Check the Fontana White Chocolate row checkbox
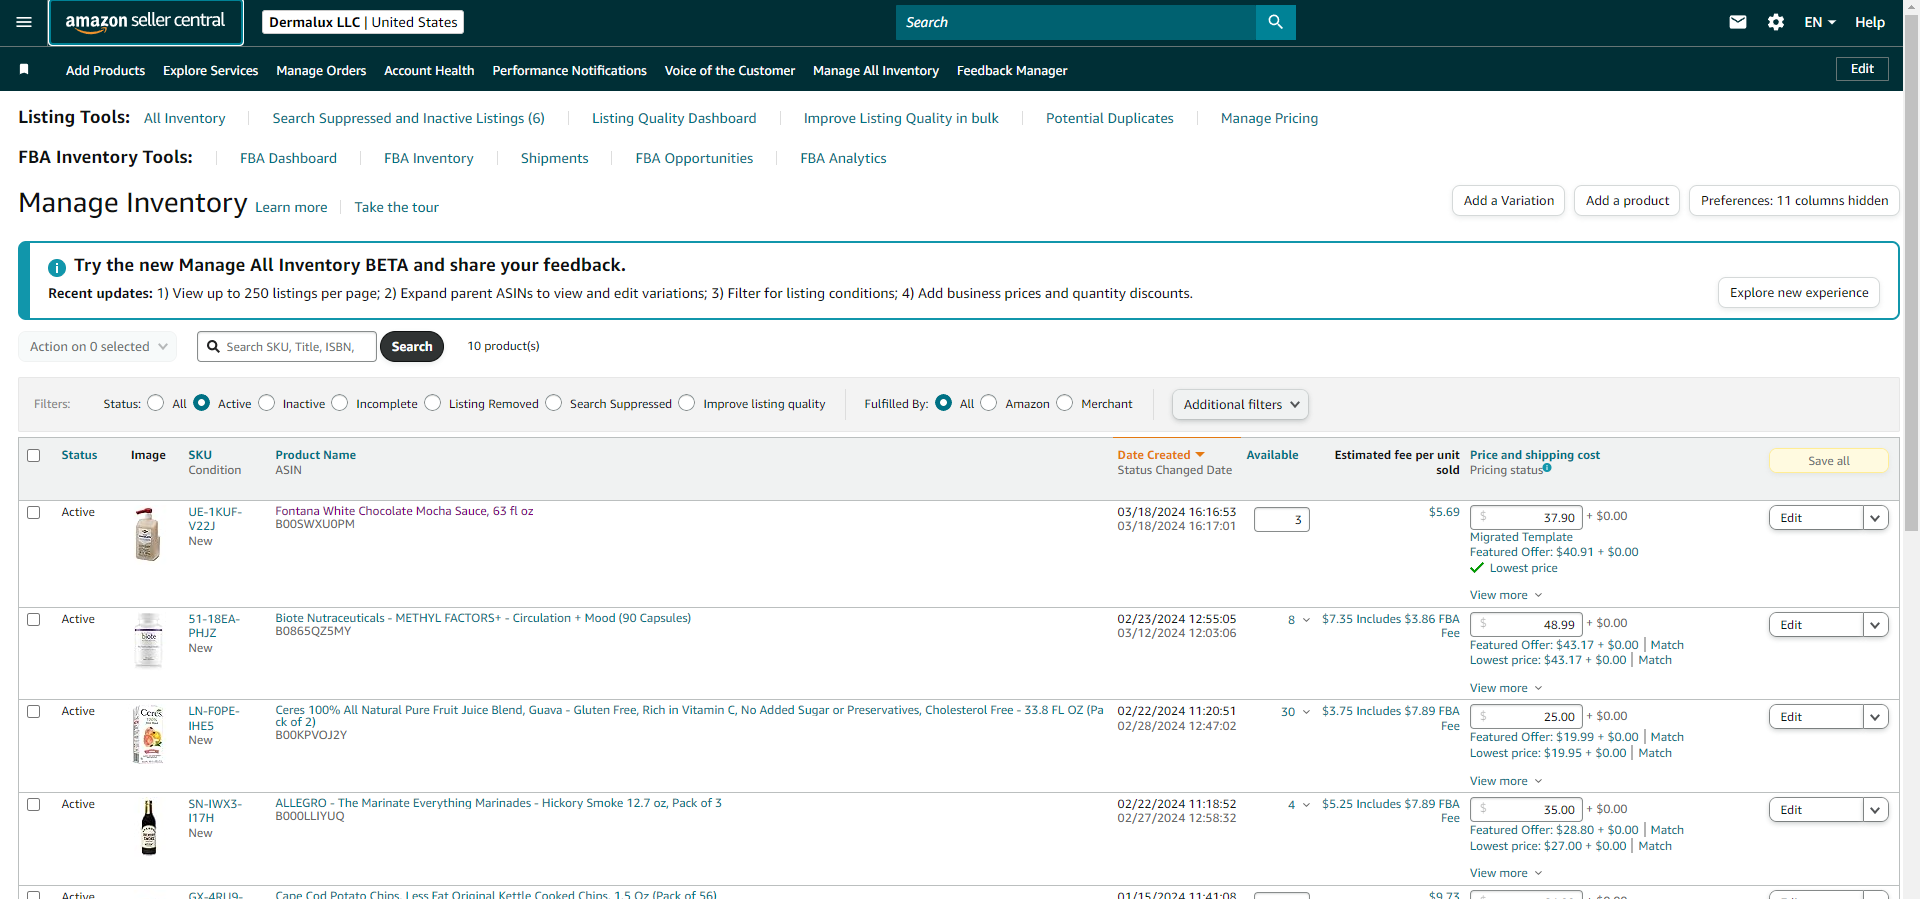 pos(34,512)
